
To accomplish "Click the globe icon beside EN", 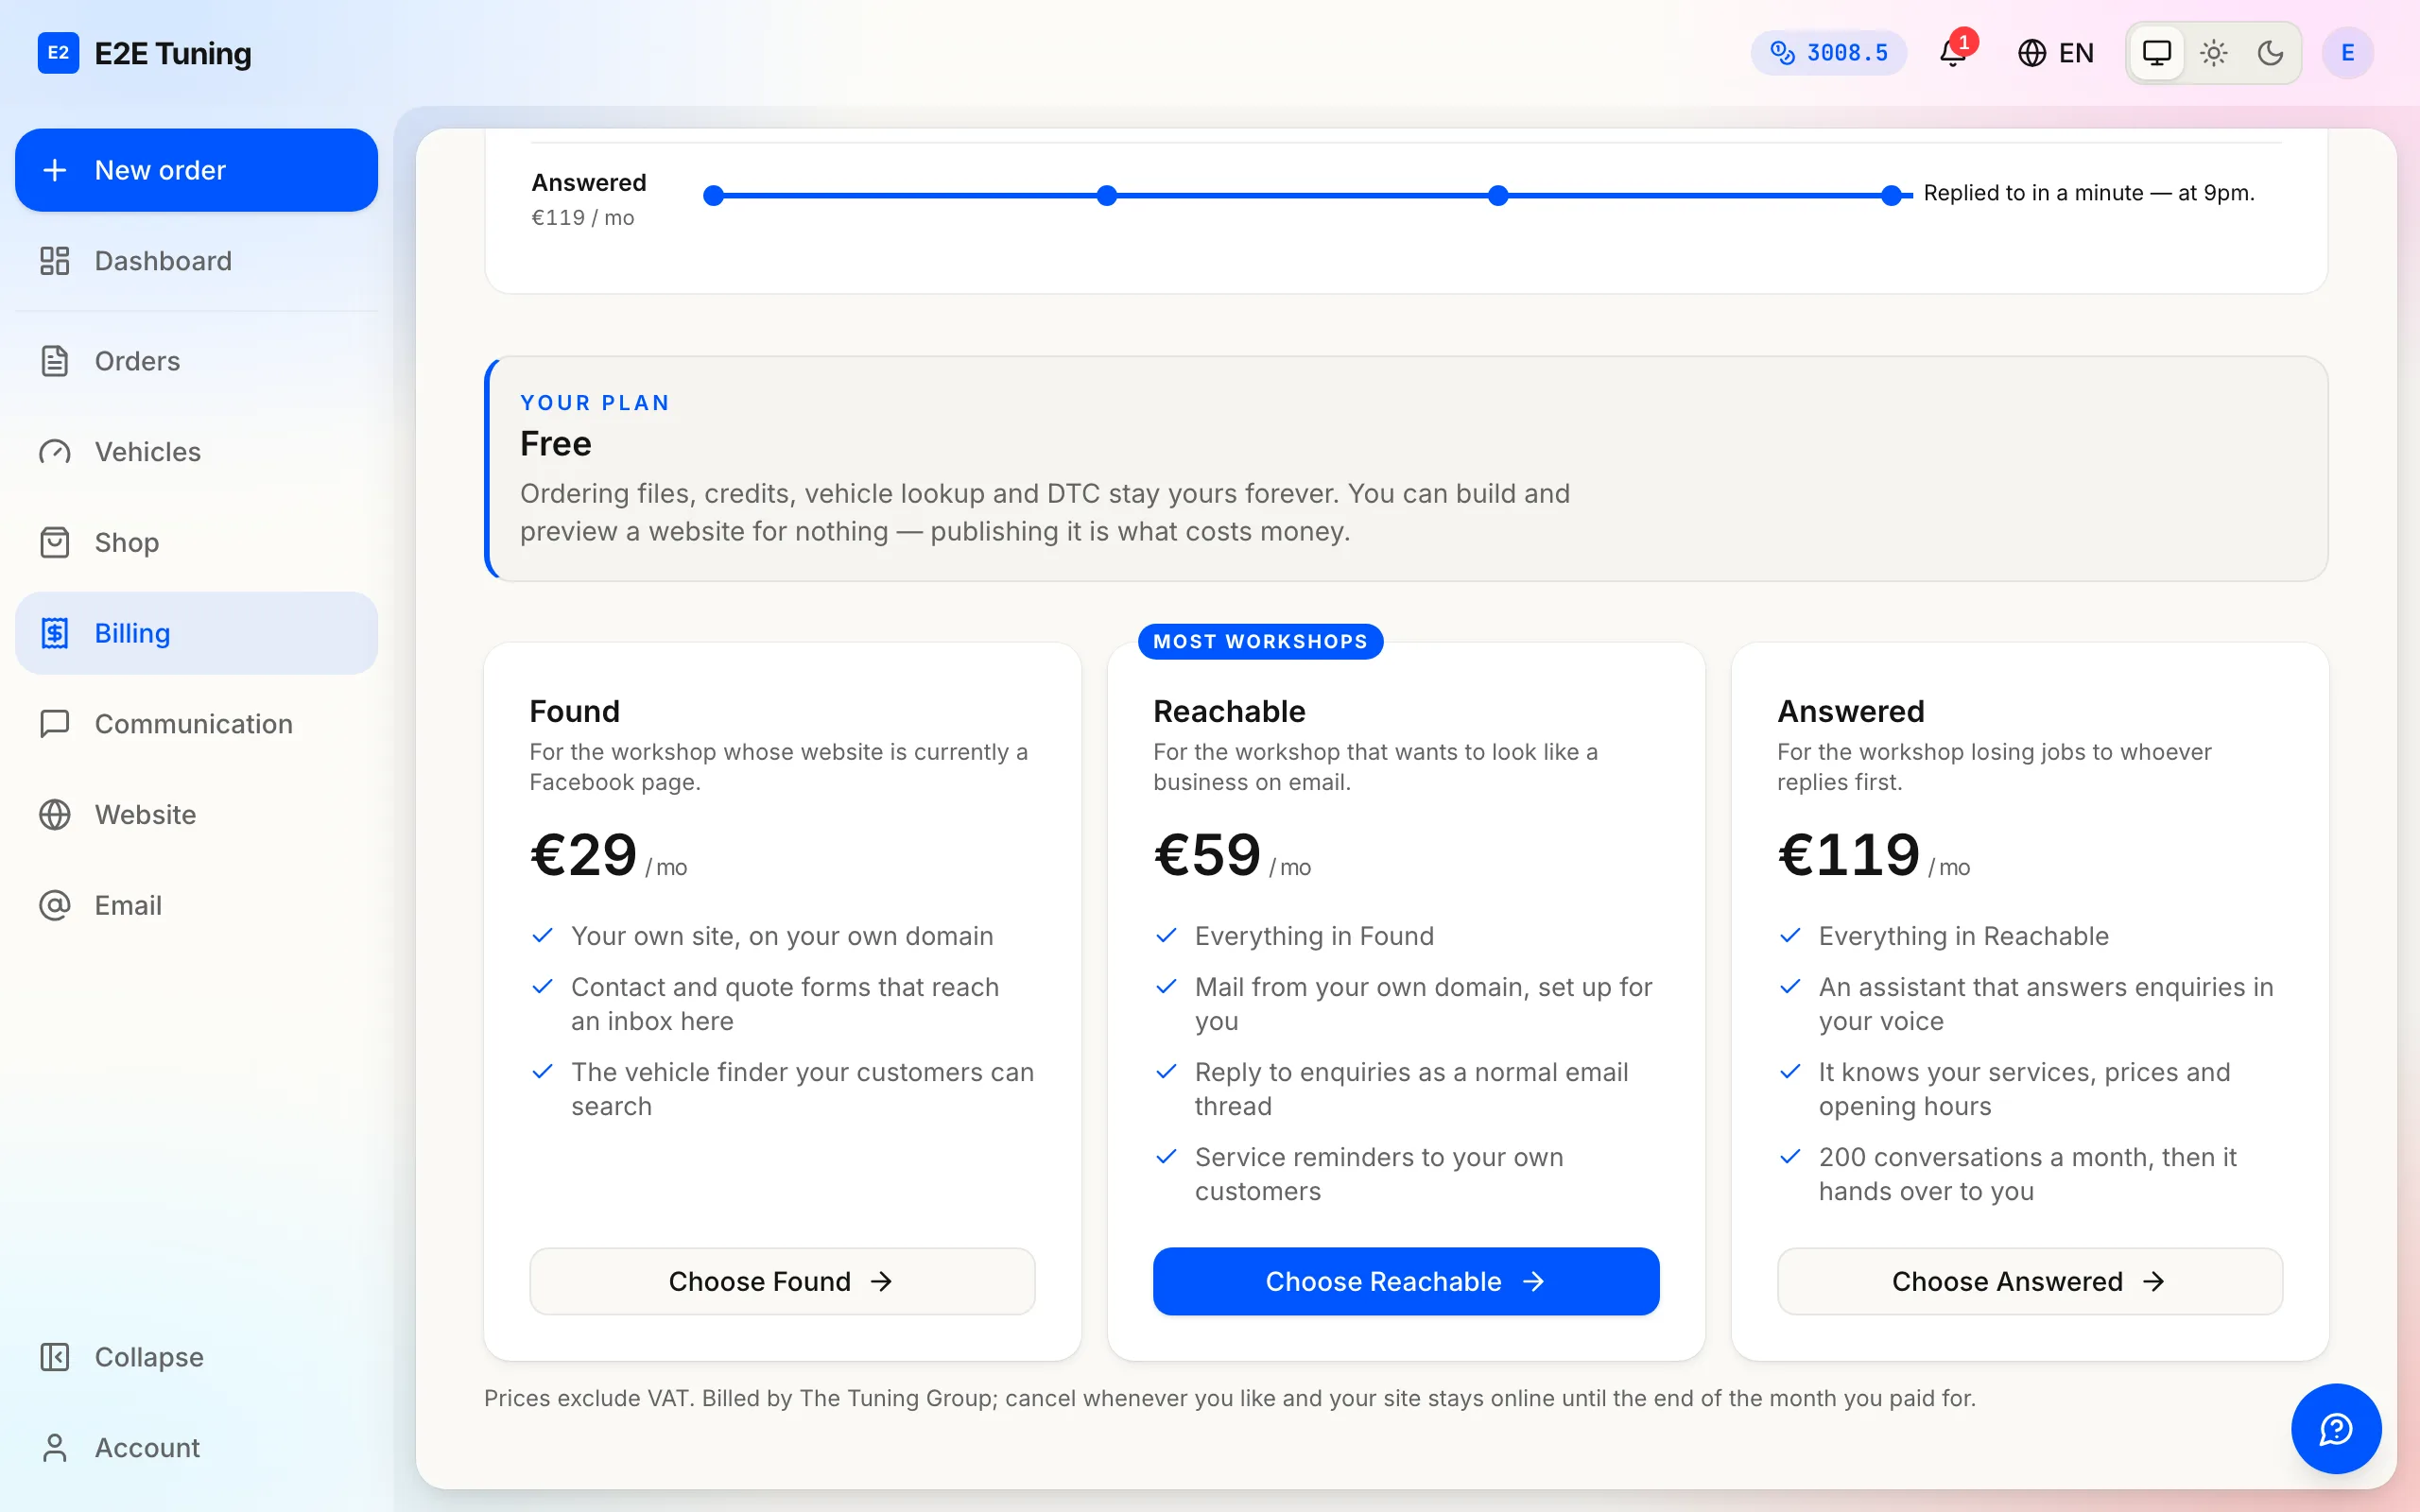I will pos(2031,53).
